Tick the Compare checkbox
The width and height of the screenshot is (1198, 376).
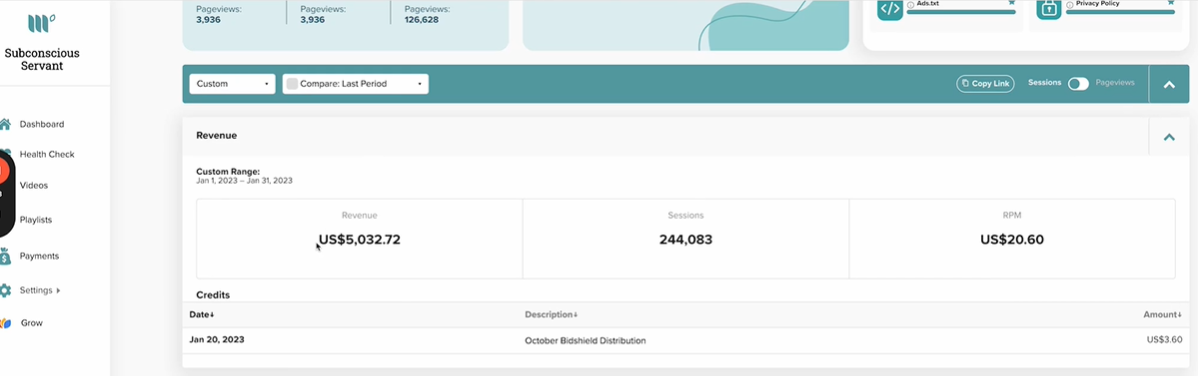pyautogui.click(x=292, y=84)
